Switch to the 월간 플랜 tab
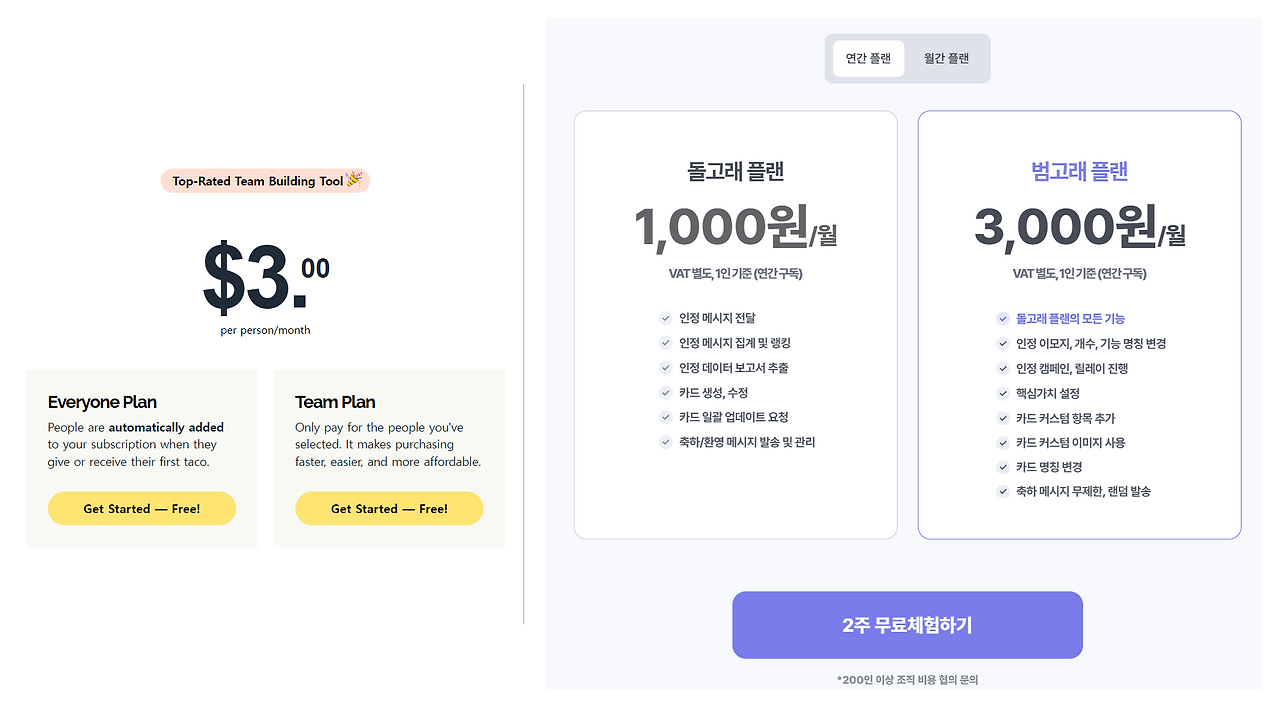 [946, 59]
